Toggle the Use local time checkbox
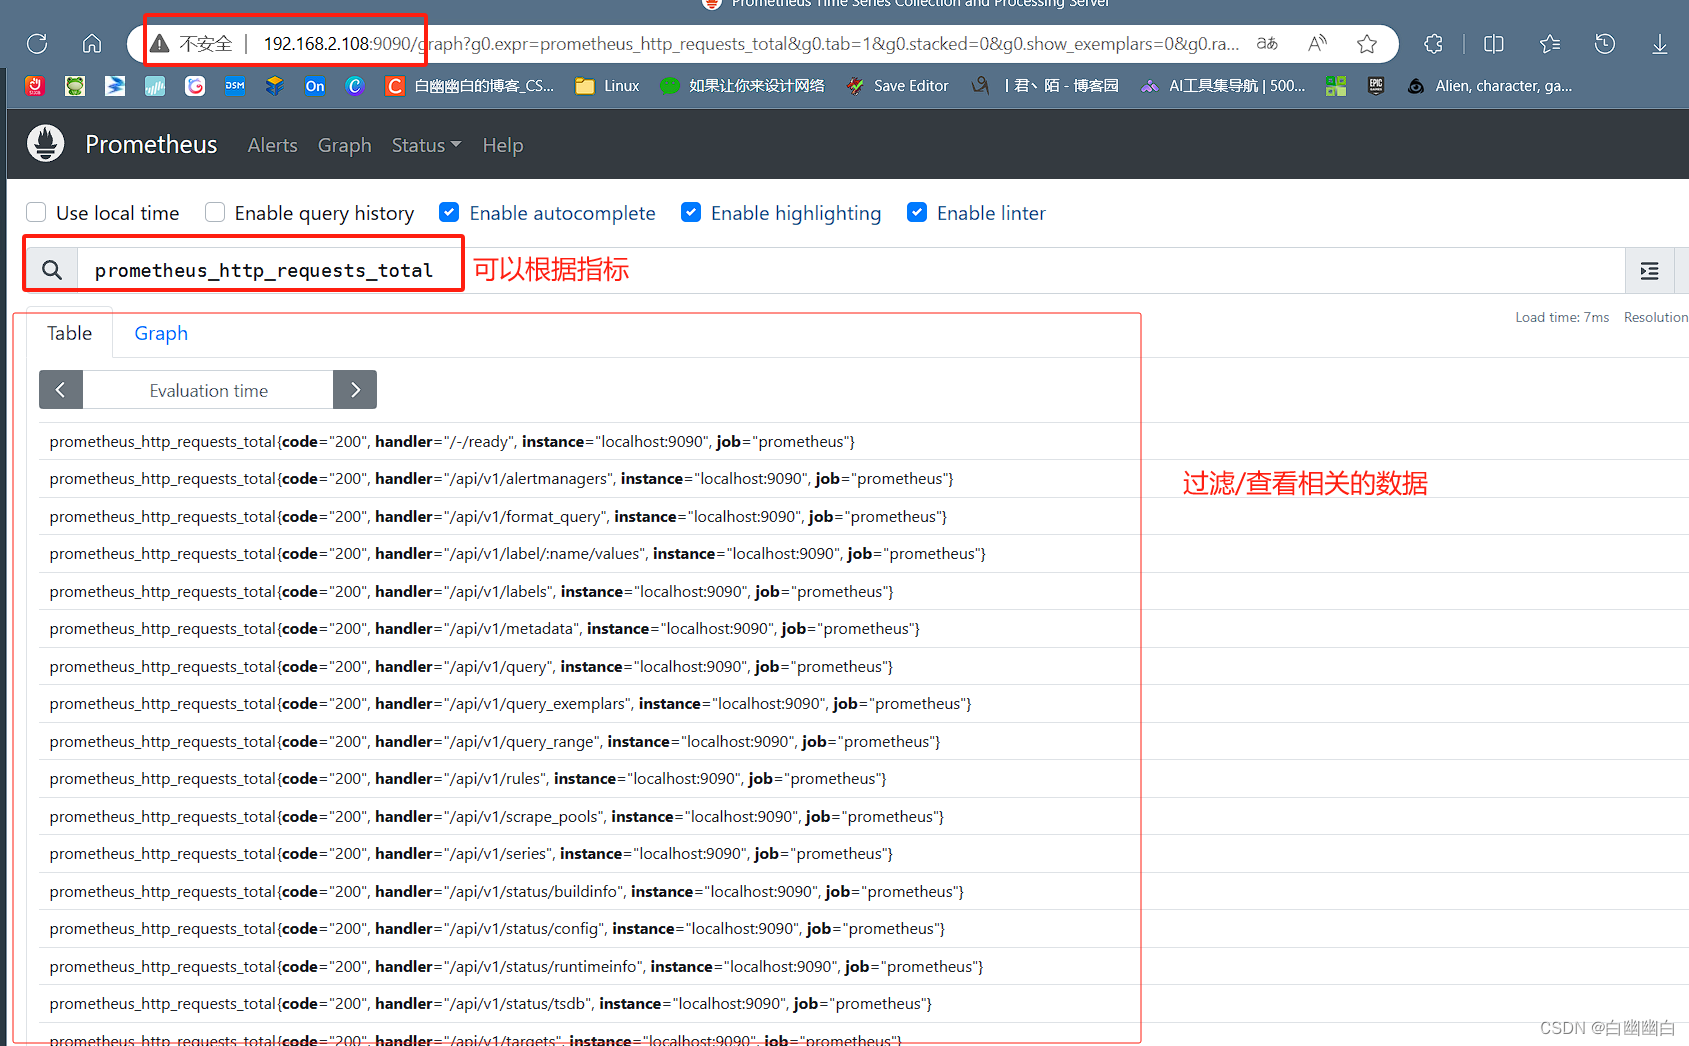Screen dimensions: 1689x1046 pyautogui.click(x=36, y=212)
